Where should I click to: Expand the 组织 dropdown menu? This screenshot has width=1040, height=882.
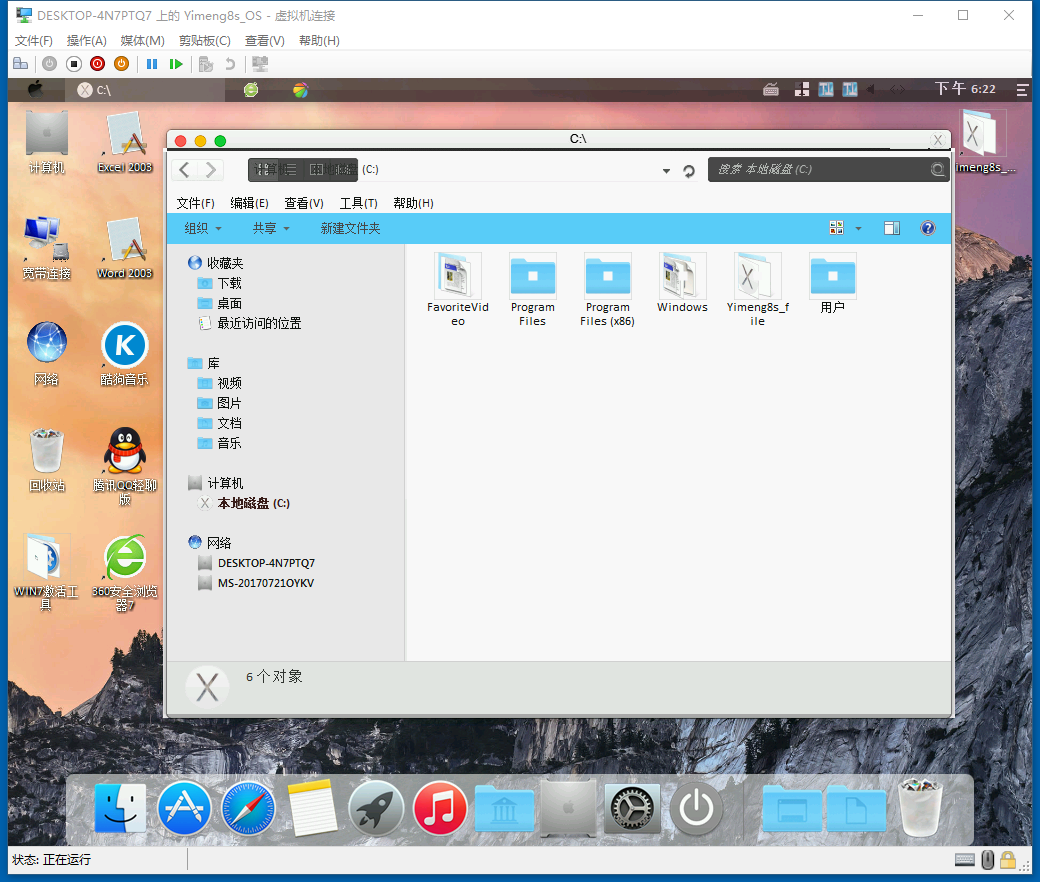(203, 228)
